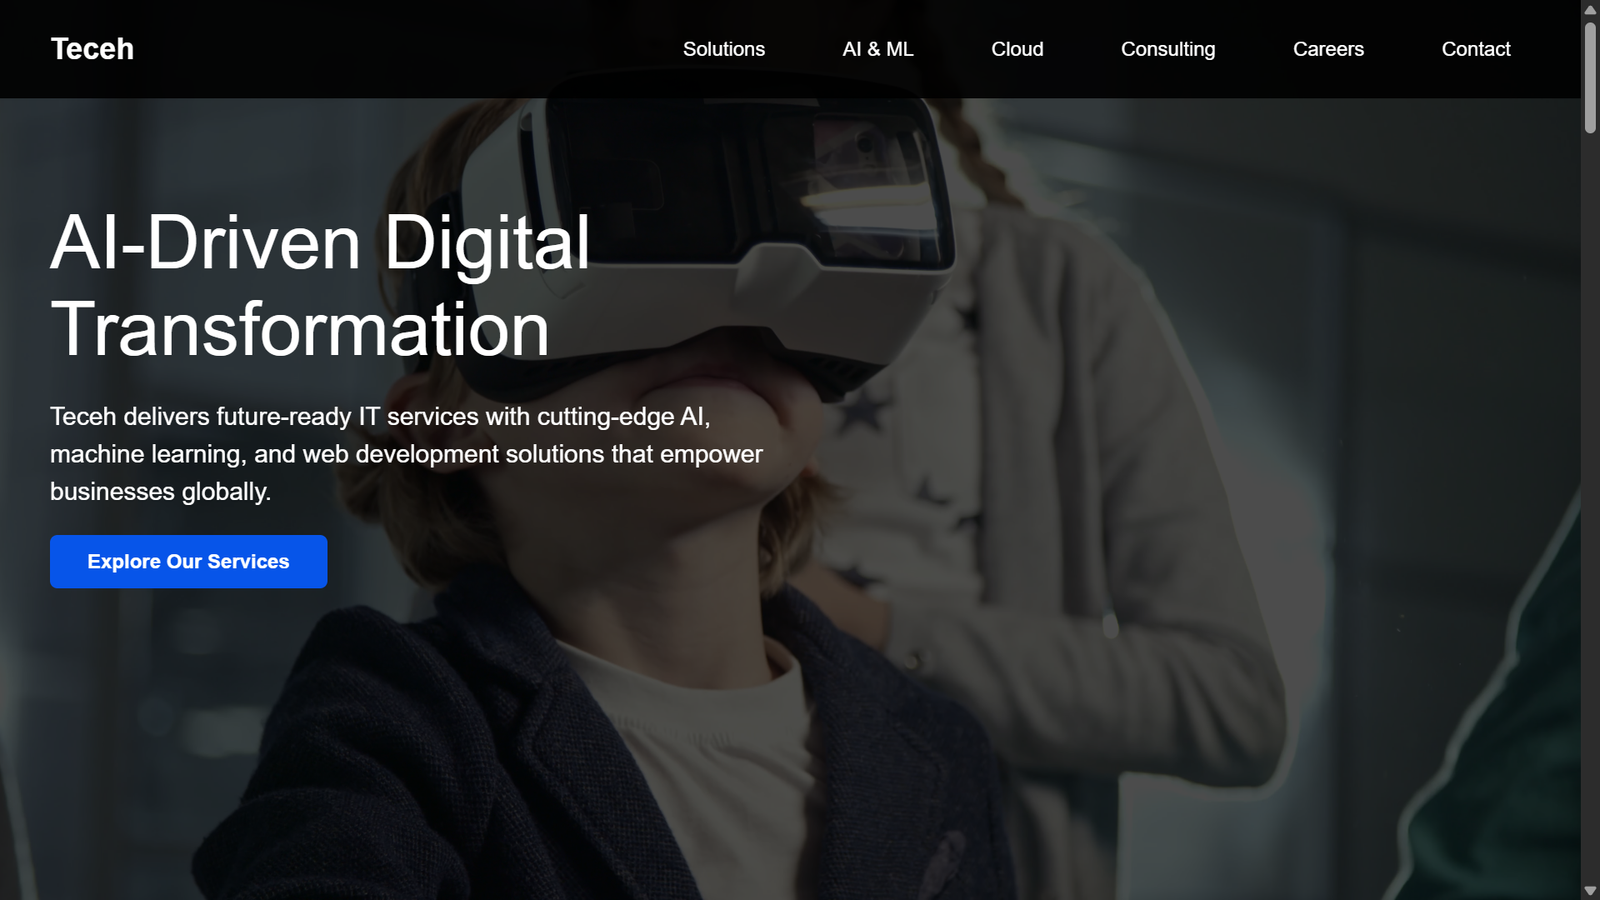Click the scrollbar up arrow
This screenshot has width=1600, height=900.
coord(1590,9)
